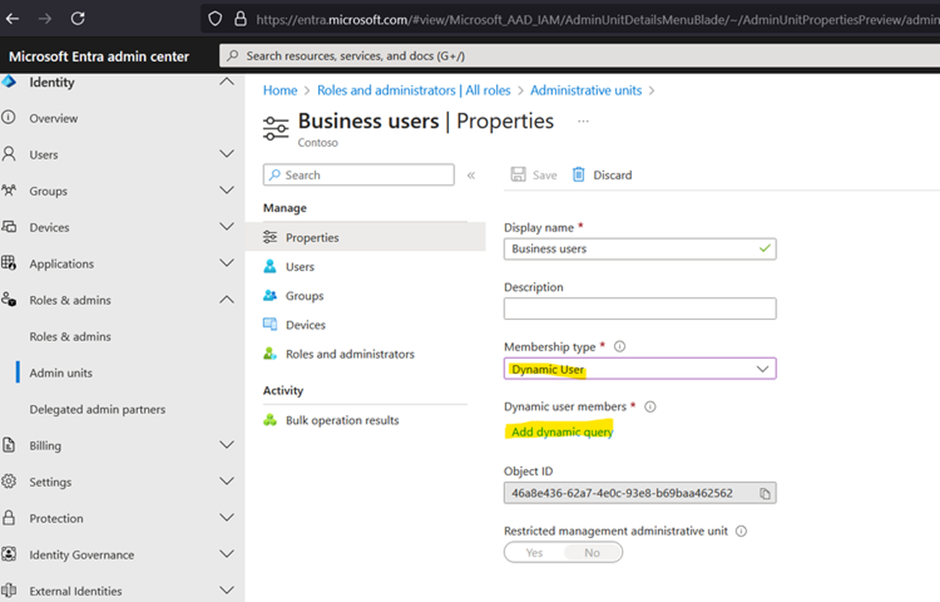This screenshot has width=940, height=602.
Task: Open Bulk operation results
Action: (x=342, y=420)
